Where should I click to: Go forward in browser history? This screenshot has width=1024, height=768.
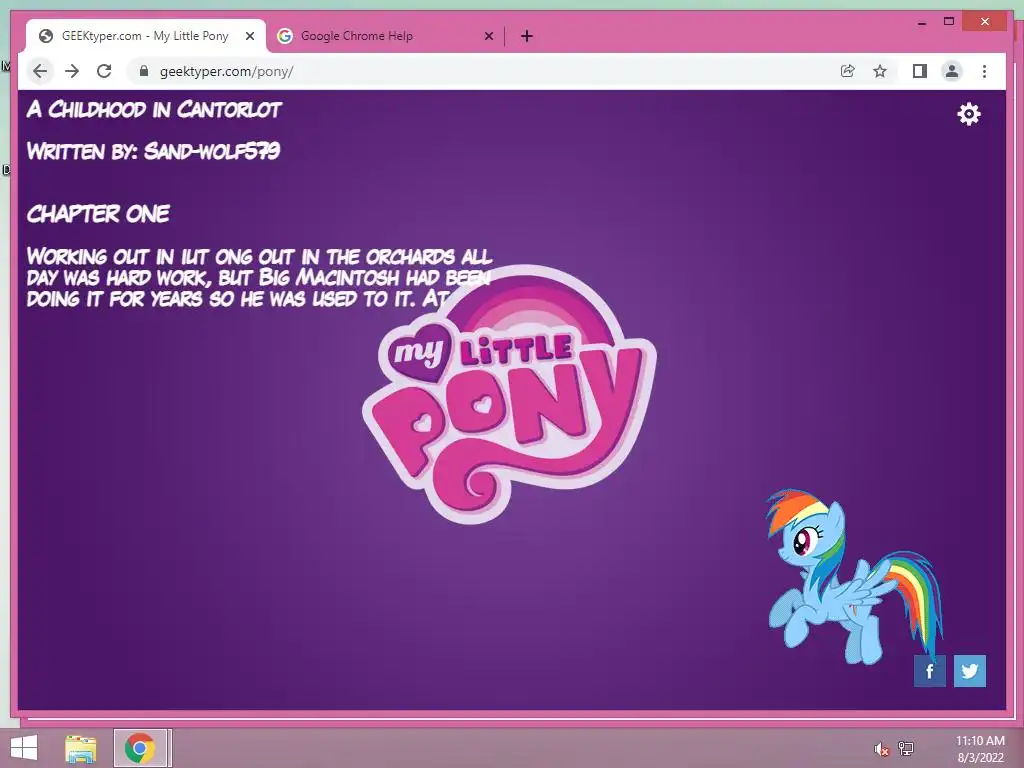[72, 71]
